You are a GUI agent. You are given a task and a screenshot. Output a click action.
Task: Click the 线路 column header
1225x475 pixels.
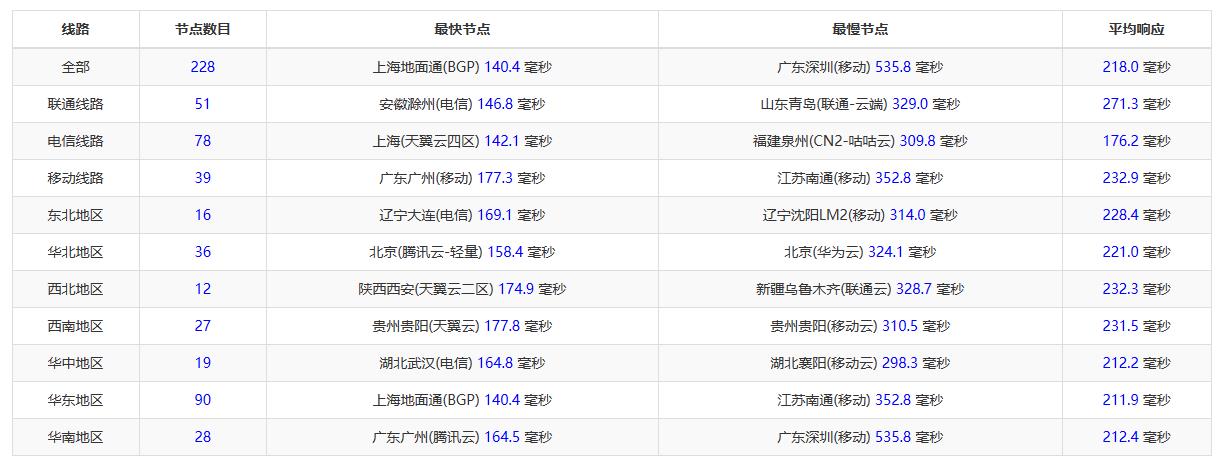point(75,29)
